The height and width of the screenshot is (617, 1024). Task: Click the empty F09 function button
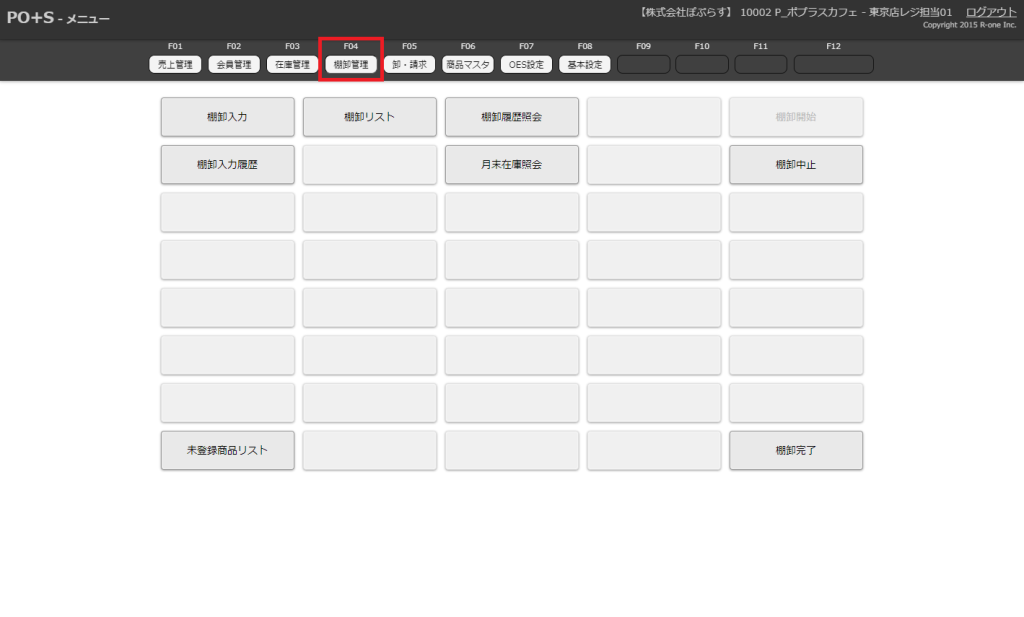(643, 65)
